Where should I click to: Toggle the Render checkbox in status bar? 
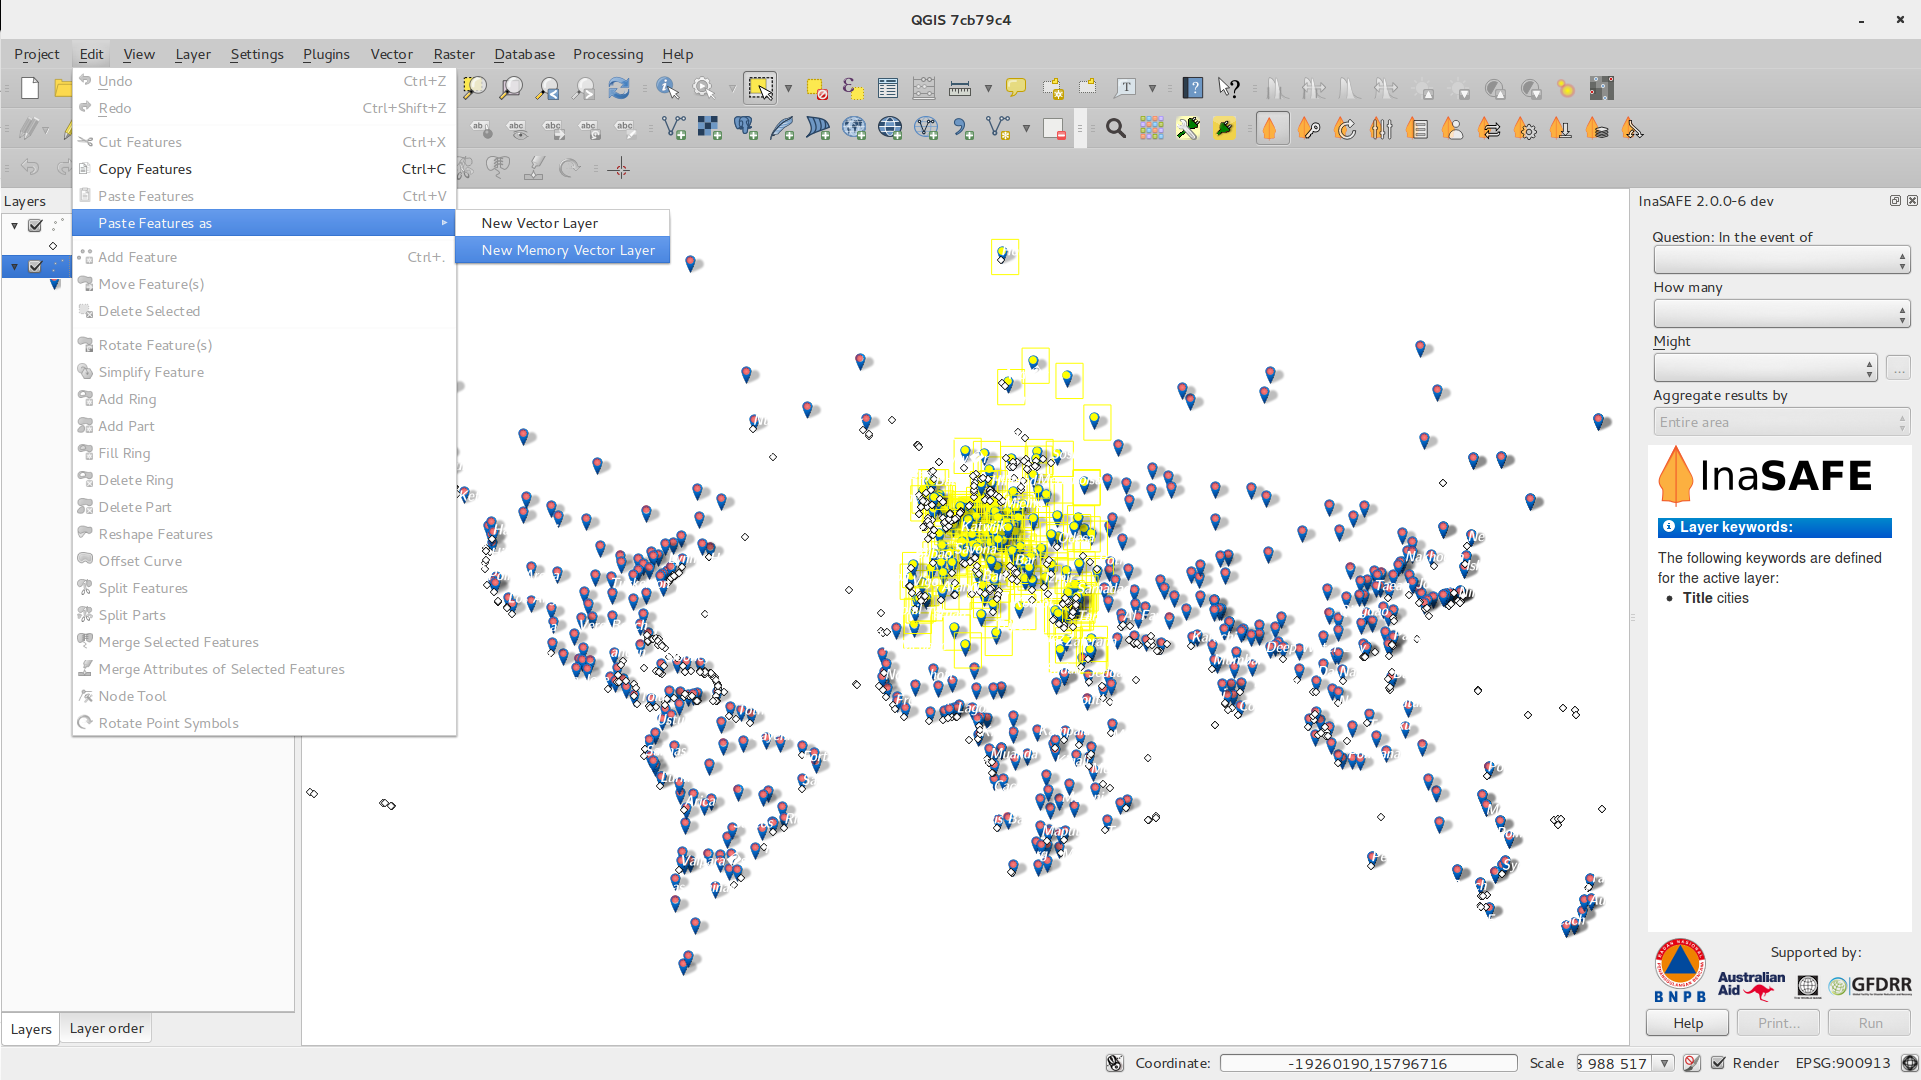point(1718,1063)
